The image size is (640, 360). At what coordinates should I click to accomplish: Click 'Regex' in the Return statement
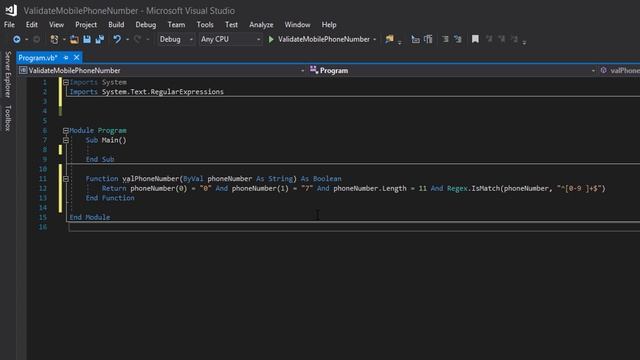pos(457,188)
